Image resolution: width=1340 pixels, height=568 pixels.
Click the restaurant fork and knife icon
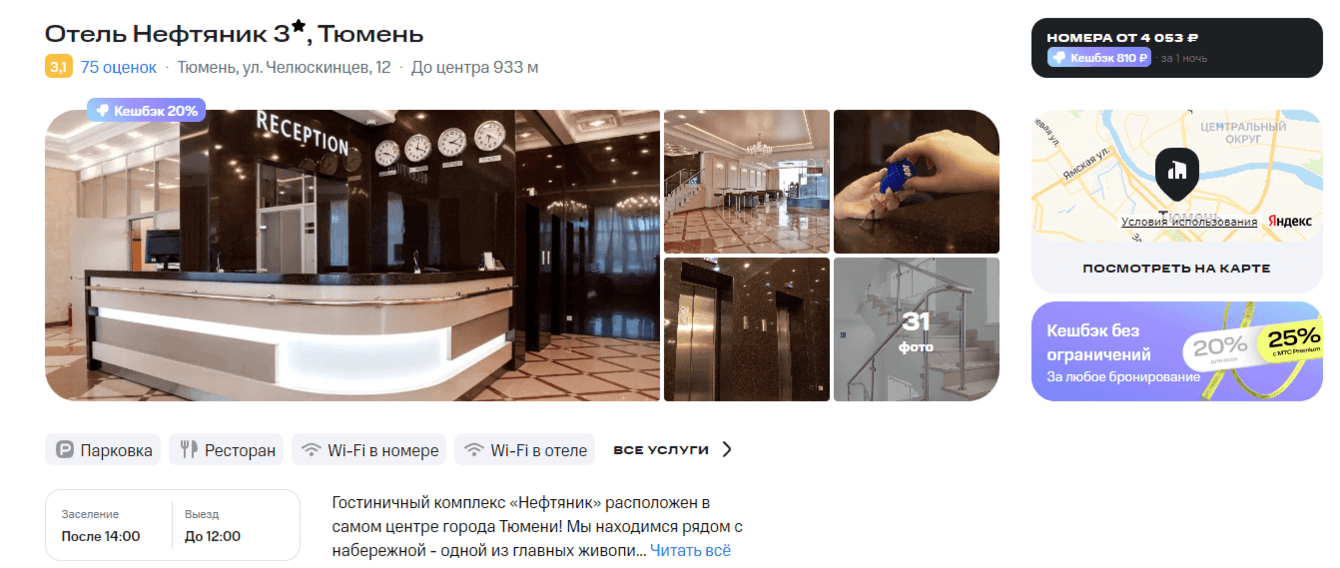[x=189, y=450]
